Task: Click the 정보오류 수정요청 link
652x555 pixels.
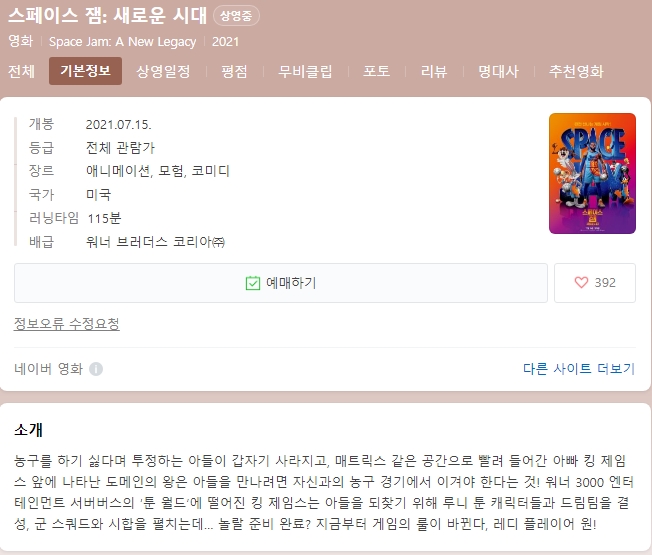Action: coord(67,324)
